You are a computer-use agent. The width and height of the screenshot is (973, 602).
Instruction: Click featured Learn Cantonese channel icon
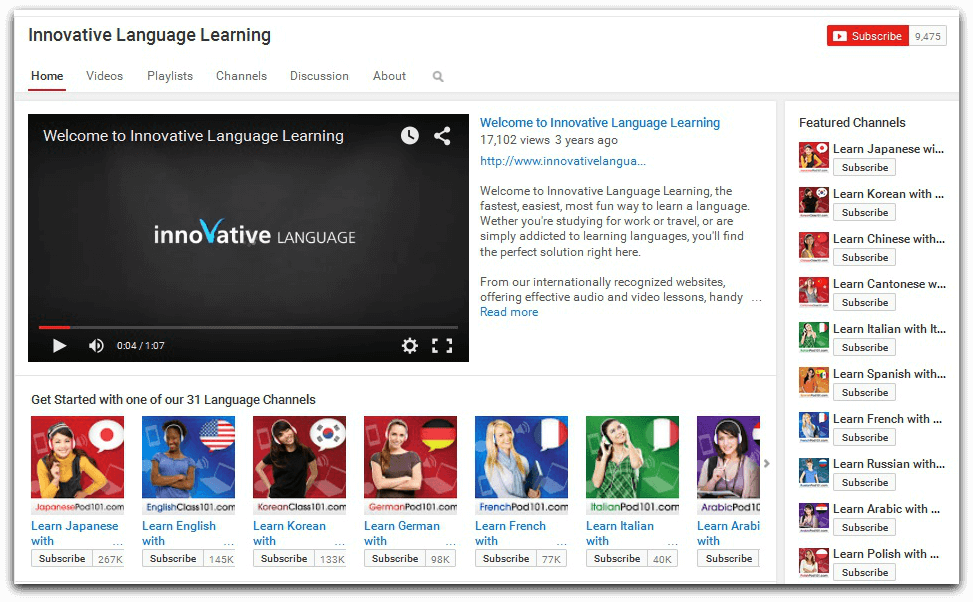tap(814, 292)
